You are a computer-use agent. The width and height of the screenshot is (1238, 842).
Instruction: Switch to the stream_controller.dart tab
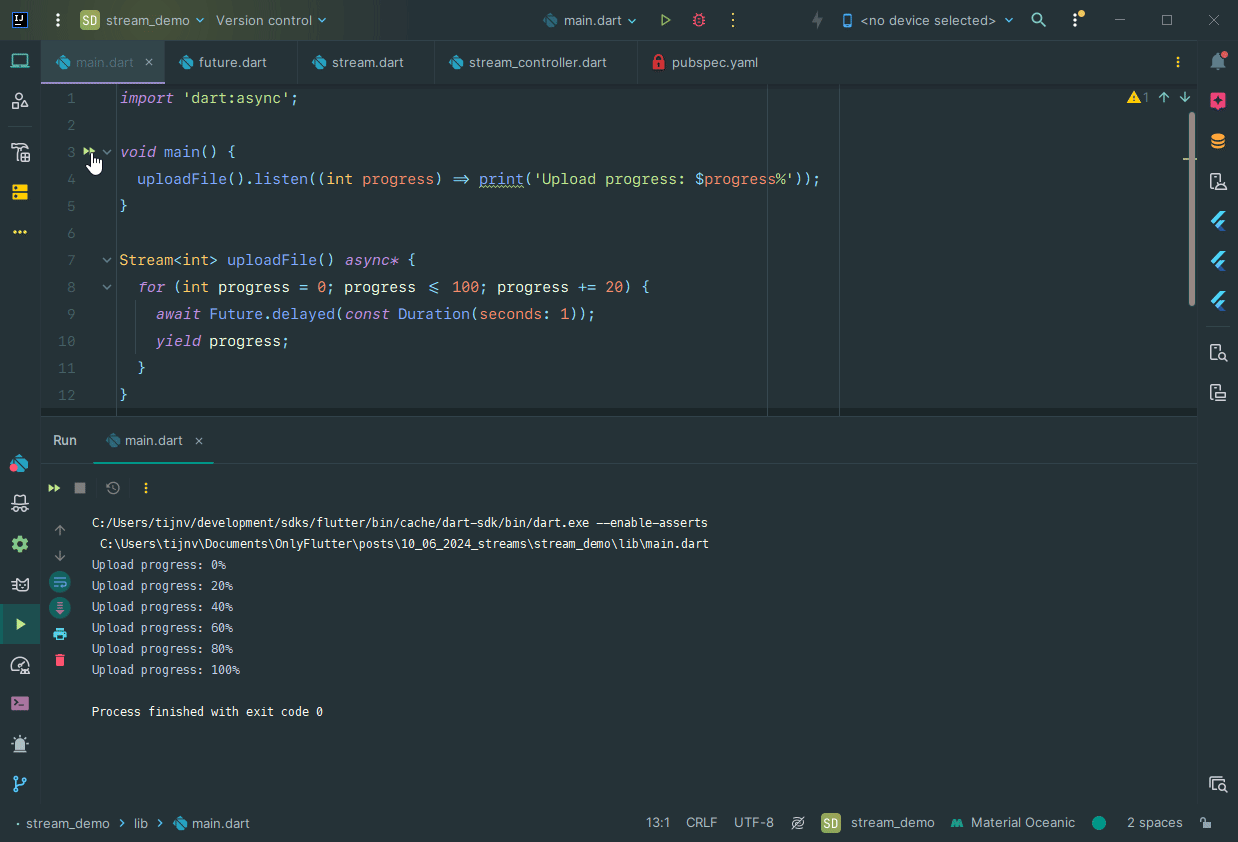tap(537, 62)
